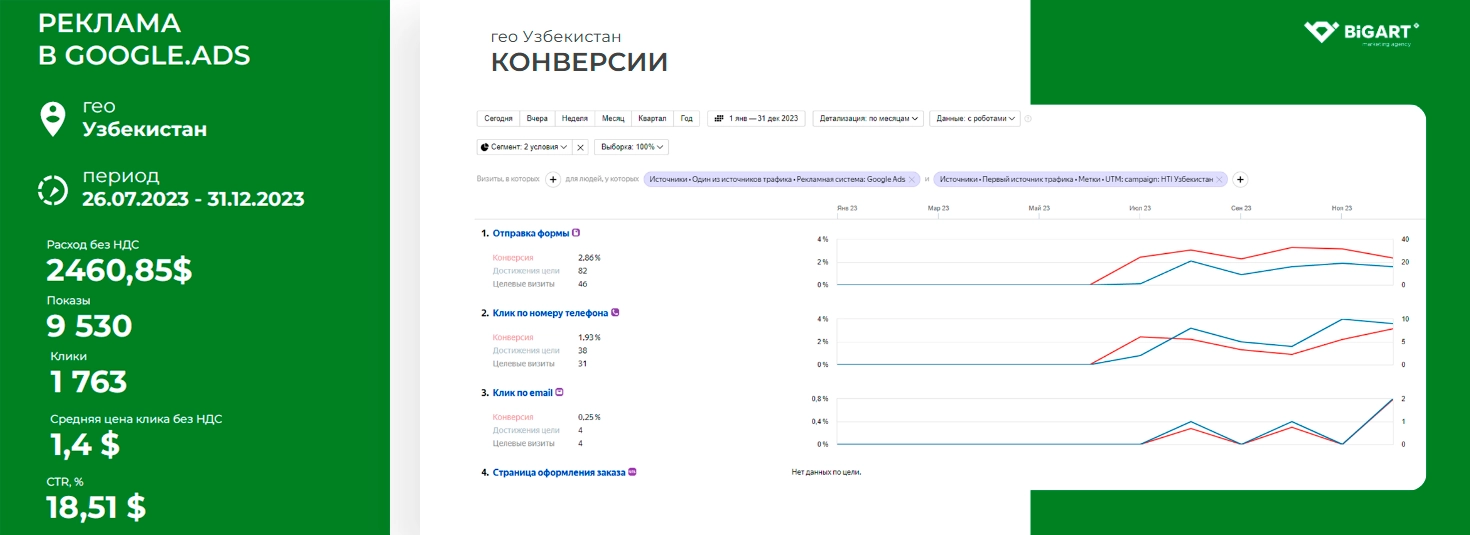This screenshot has width=1470, height=535.
Task: Select the Сегодня period
Action: pos(498,118)
